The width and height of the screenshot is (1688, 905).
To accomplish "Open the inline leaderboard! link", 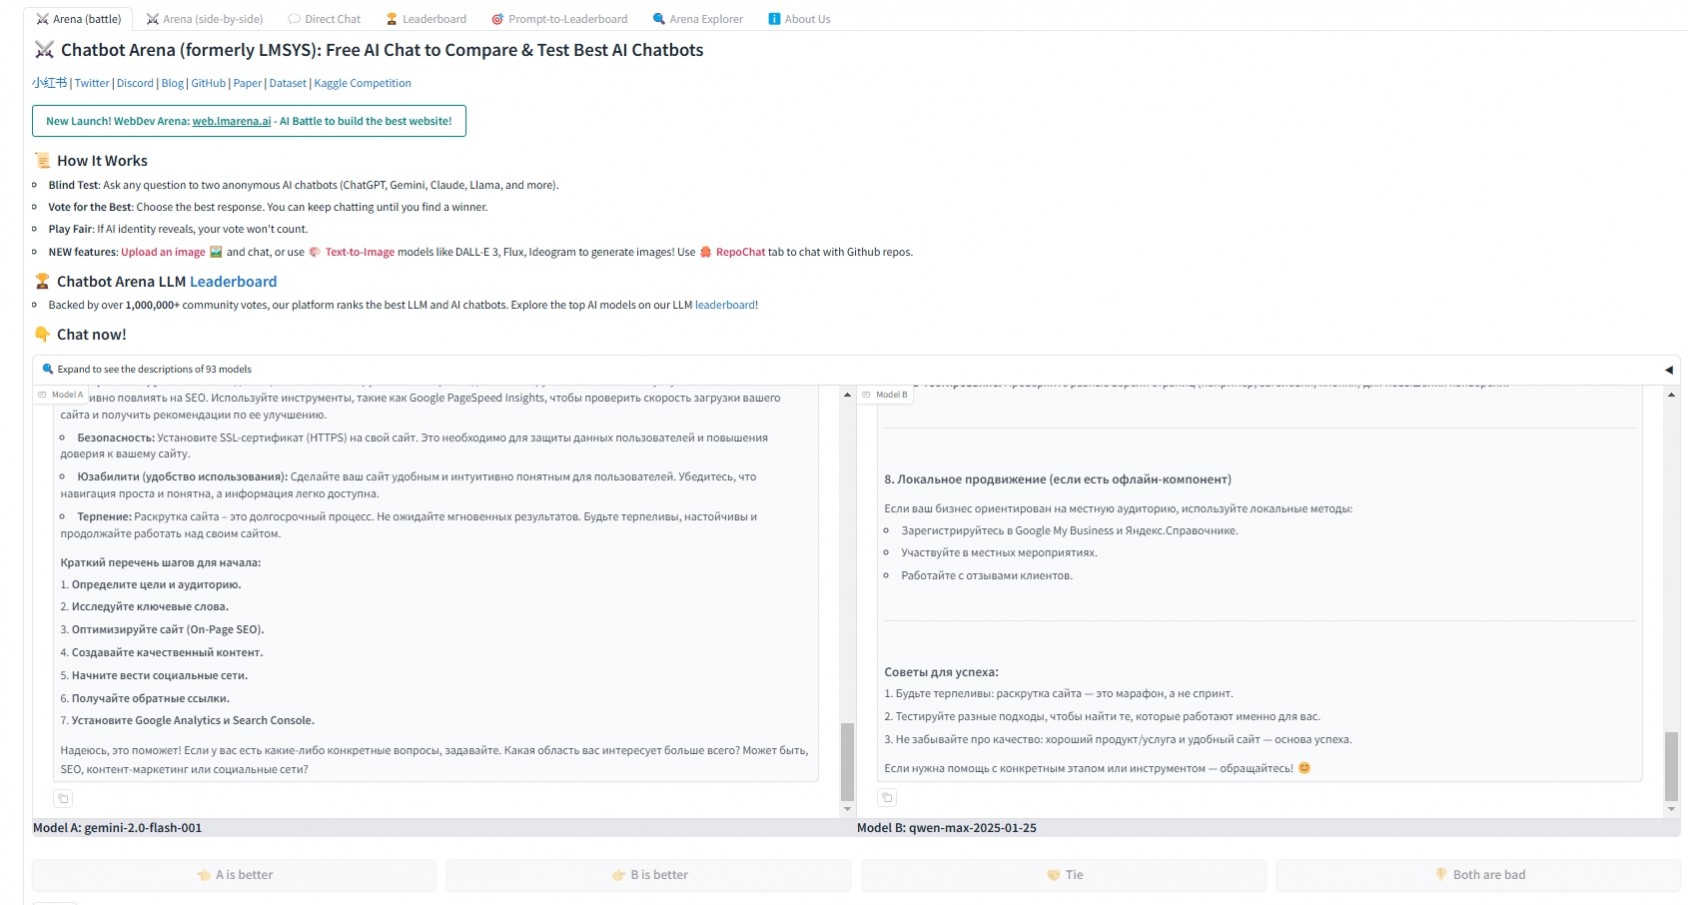I will click(726, 305).
